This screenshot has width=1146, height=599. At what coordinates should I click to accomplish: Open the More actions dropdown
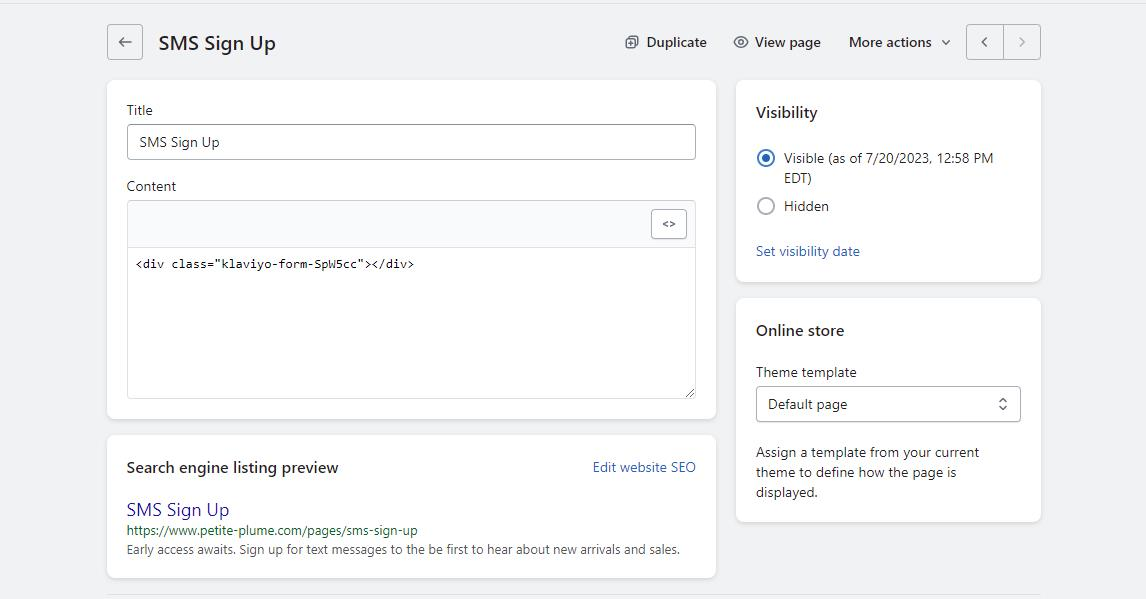click(899, 42)
